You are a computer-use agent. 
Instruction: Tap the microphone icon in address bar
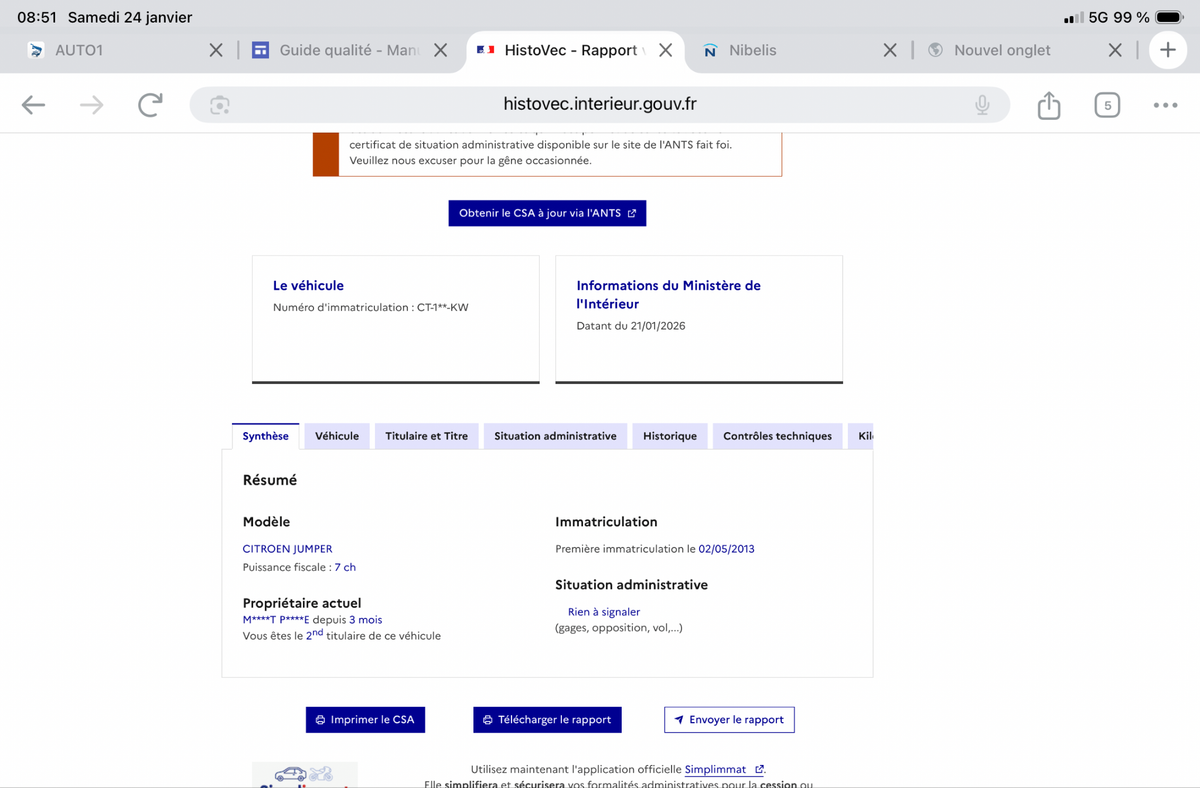pos(982,105)
